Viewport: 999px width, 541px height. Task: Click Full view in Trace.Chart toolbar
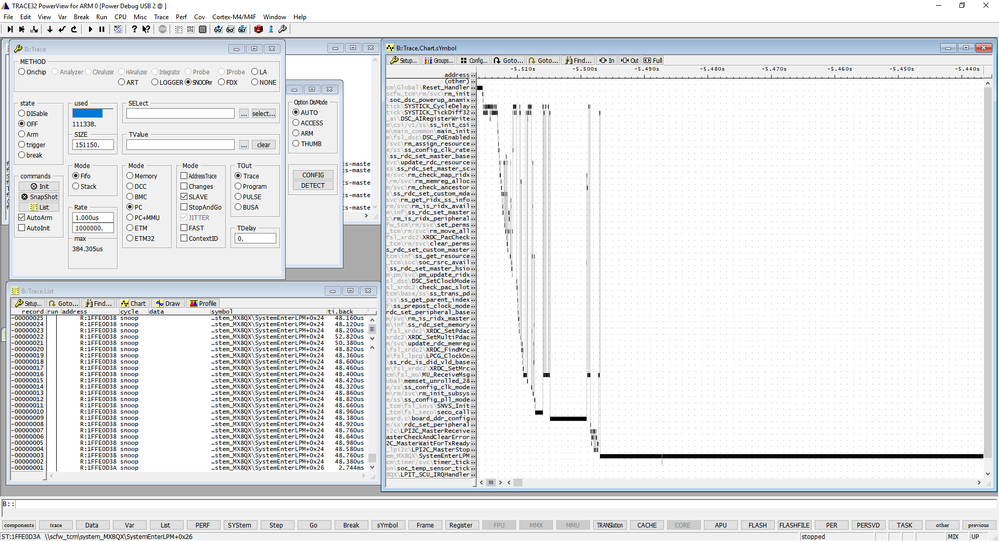click(653, 61)
